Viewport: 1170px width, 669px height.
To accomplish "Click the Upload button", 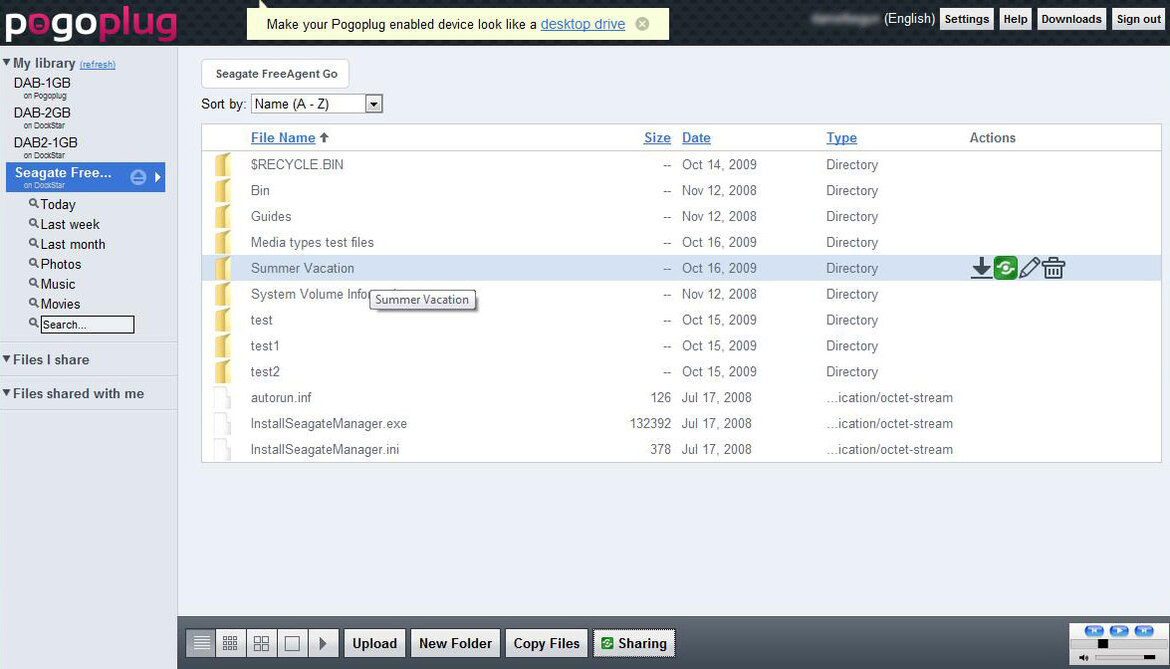I will coord(375,643).
